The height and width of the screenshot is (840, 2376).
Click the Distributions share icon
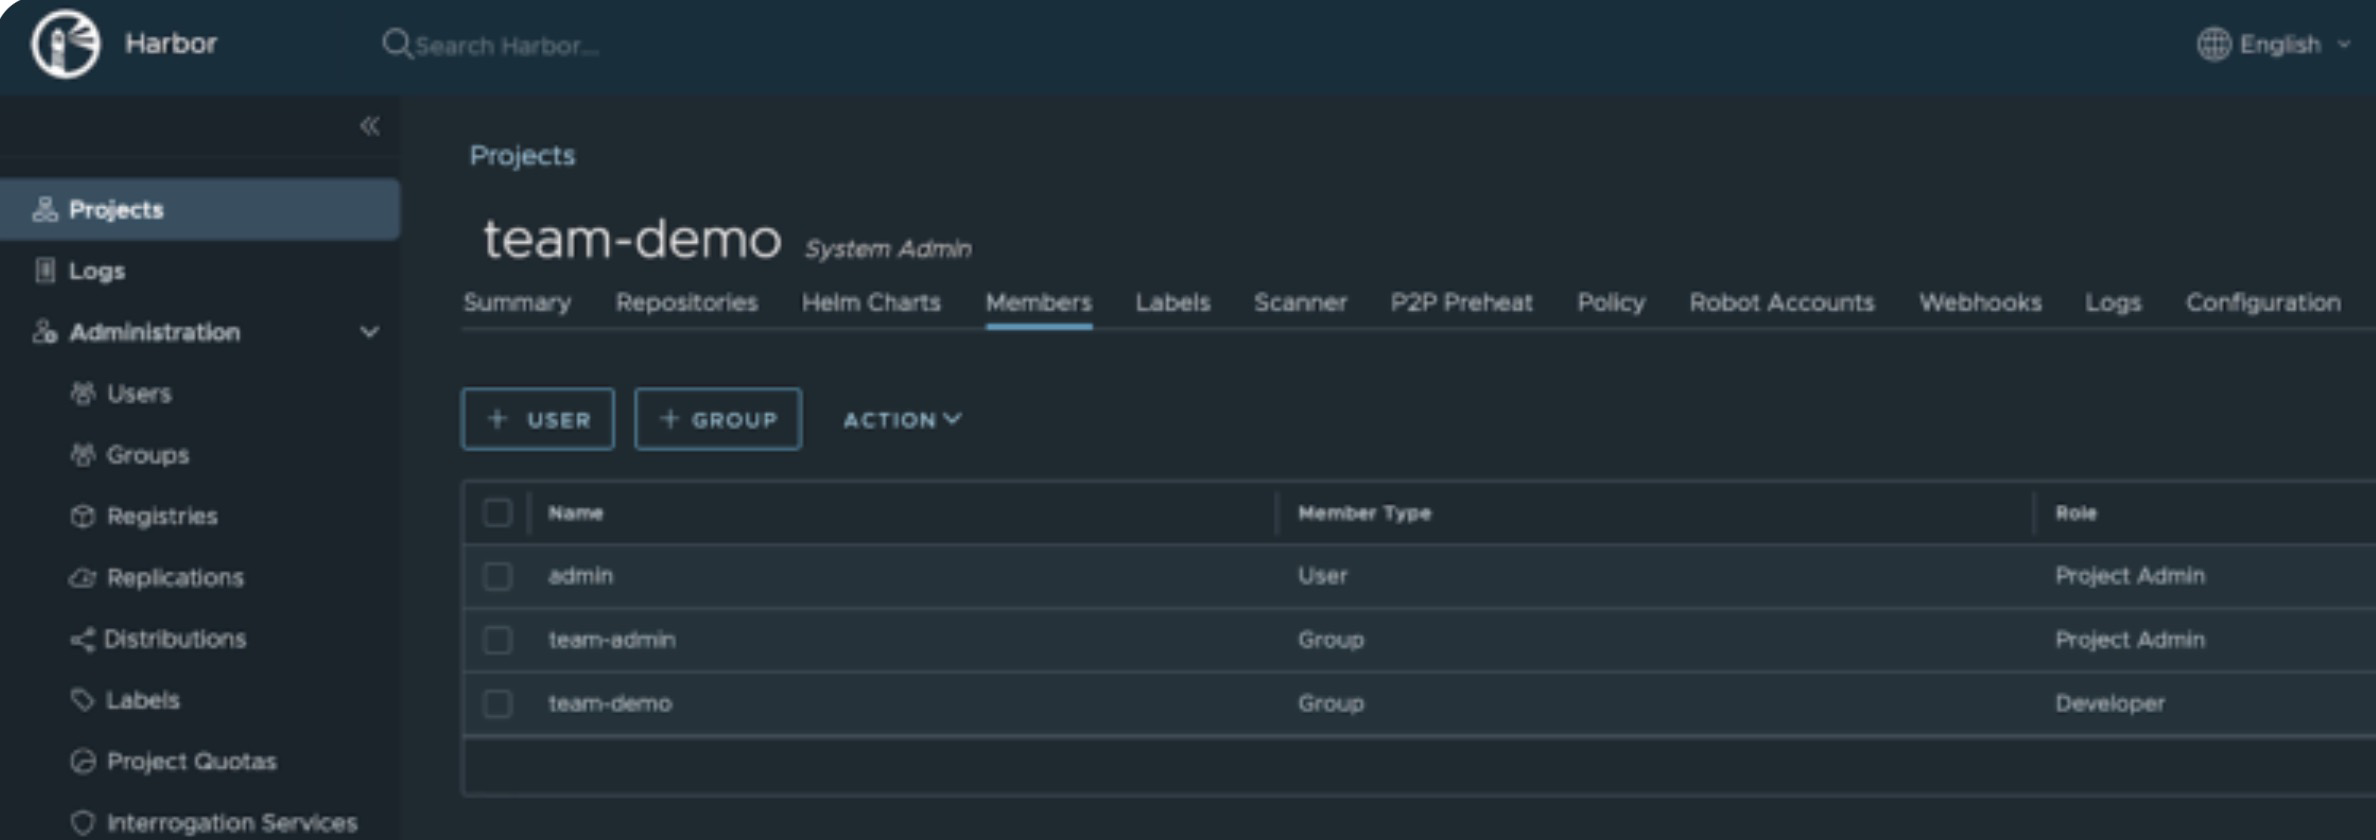pos(83,639)
